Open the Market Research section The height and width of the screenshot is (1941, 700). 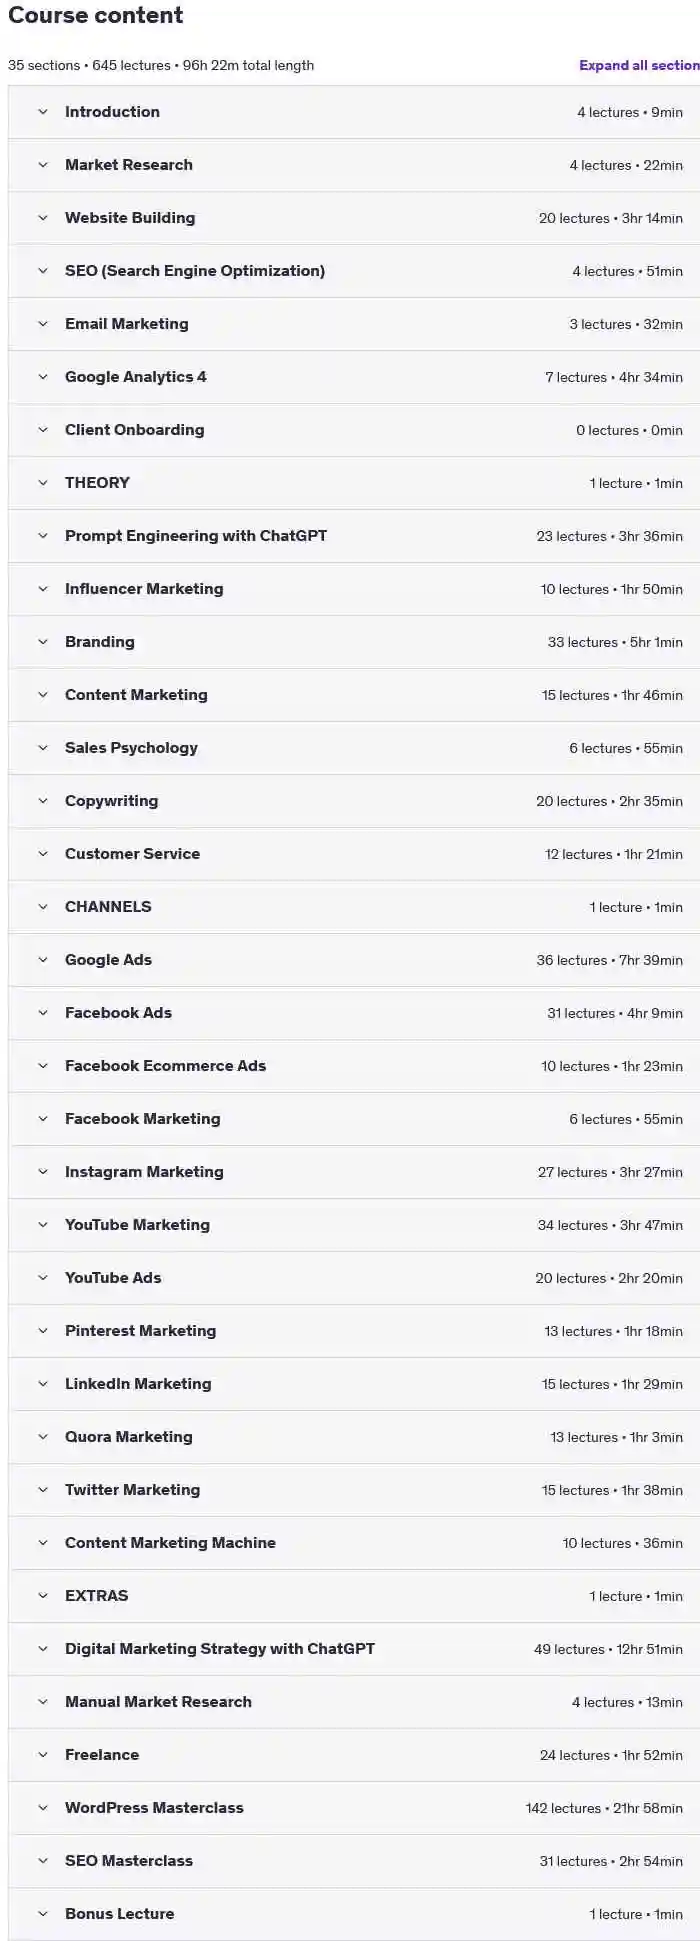tap(354, 165)
